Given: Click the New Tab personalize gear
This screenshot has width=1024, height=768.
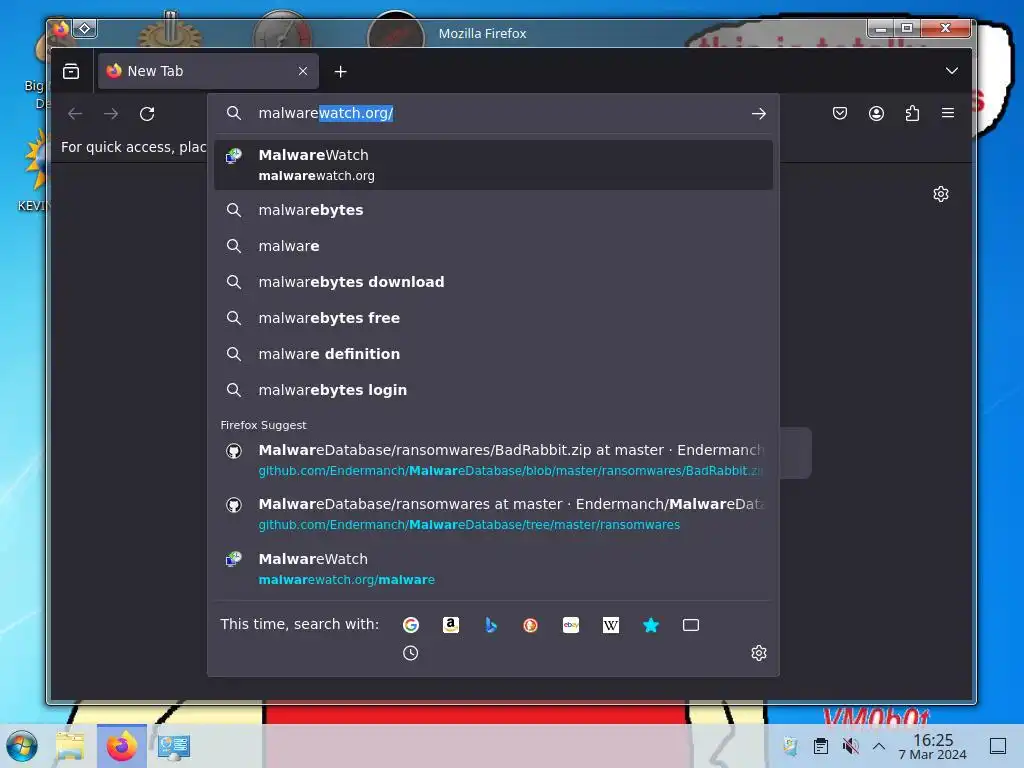Looking at the screenshot, I should tap(940, 194).
